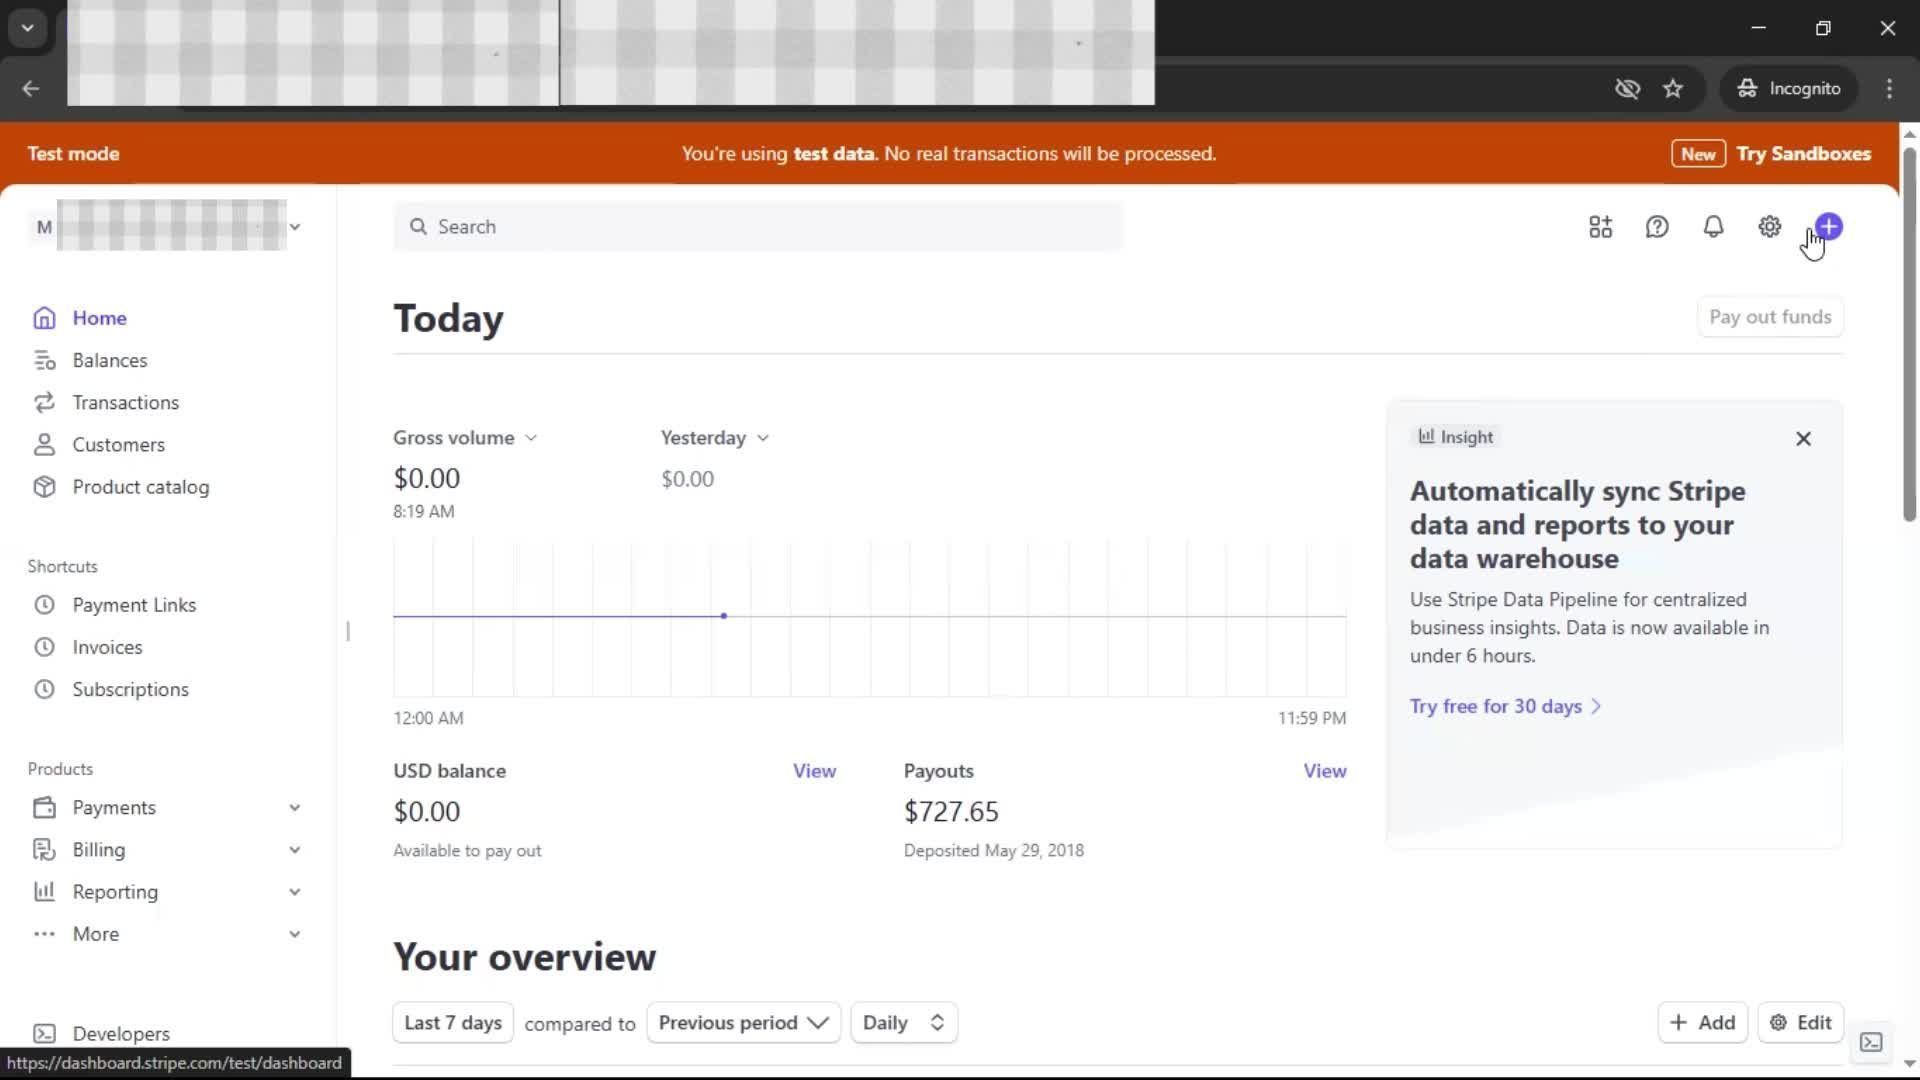Viewport: 1920px width, 1080px height.
Task: Open the Yesterday comparison dropdown
Action: (714, 438)
